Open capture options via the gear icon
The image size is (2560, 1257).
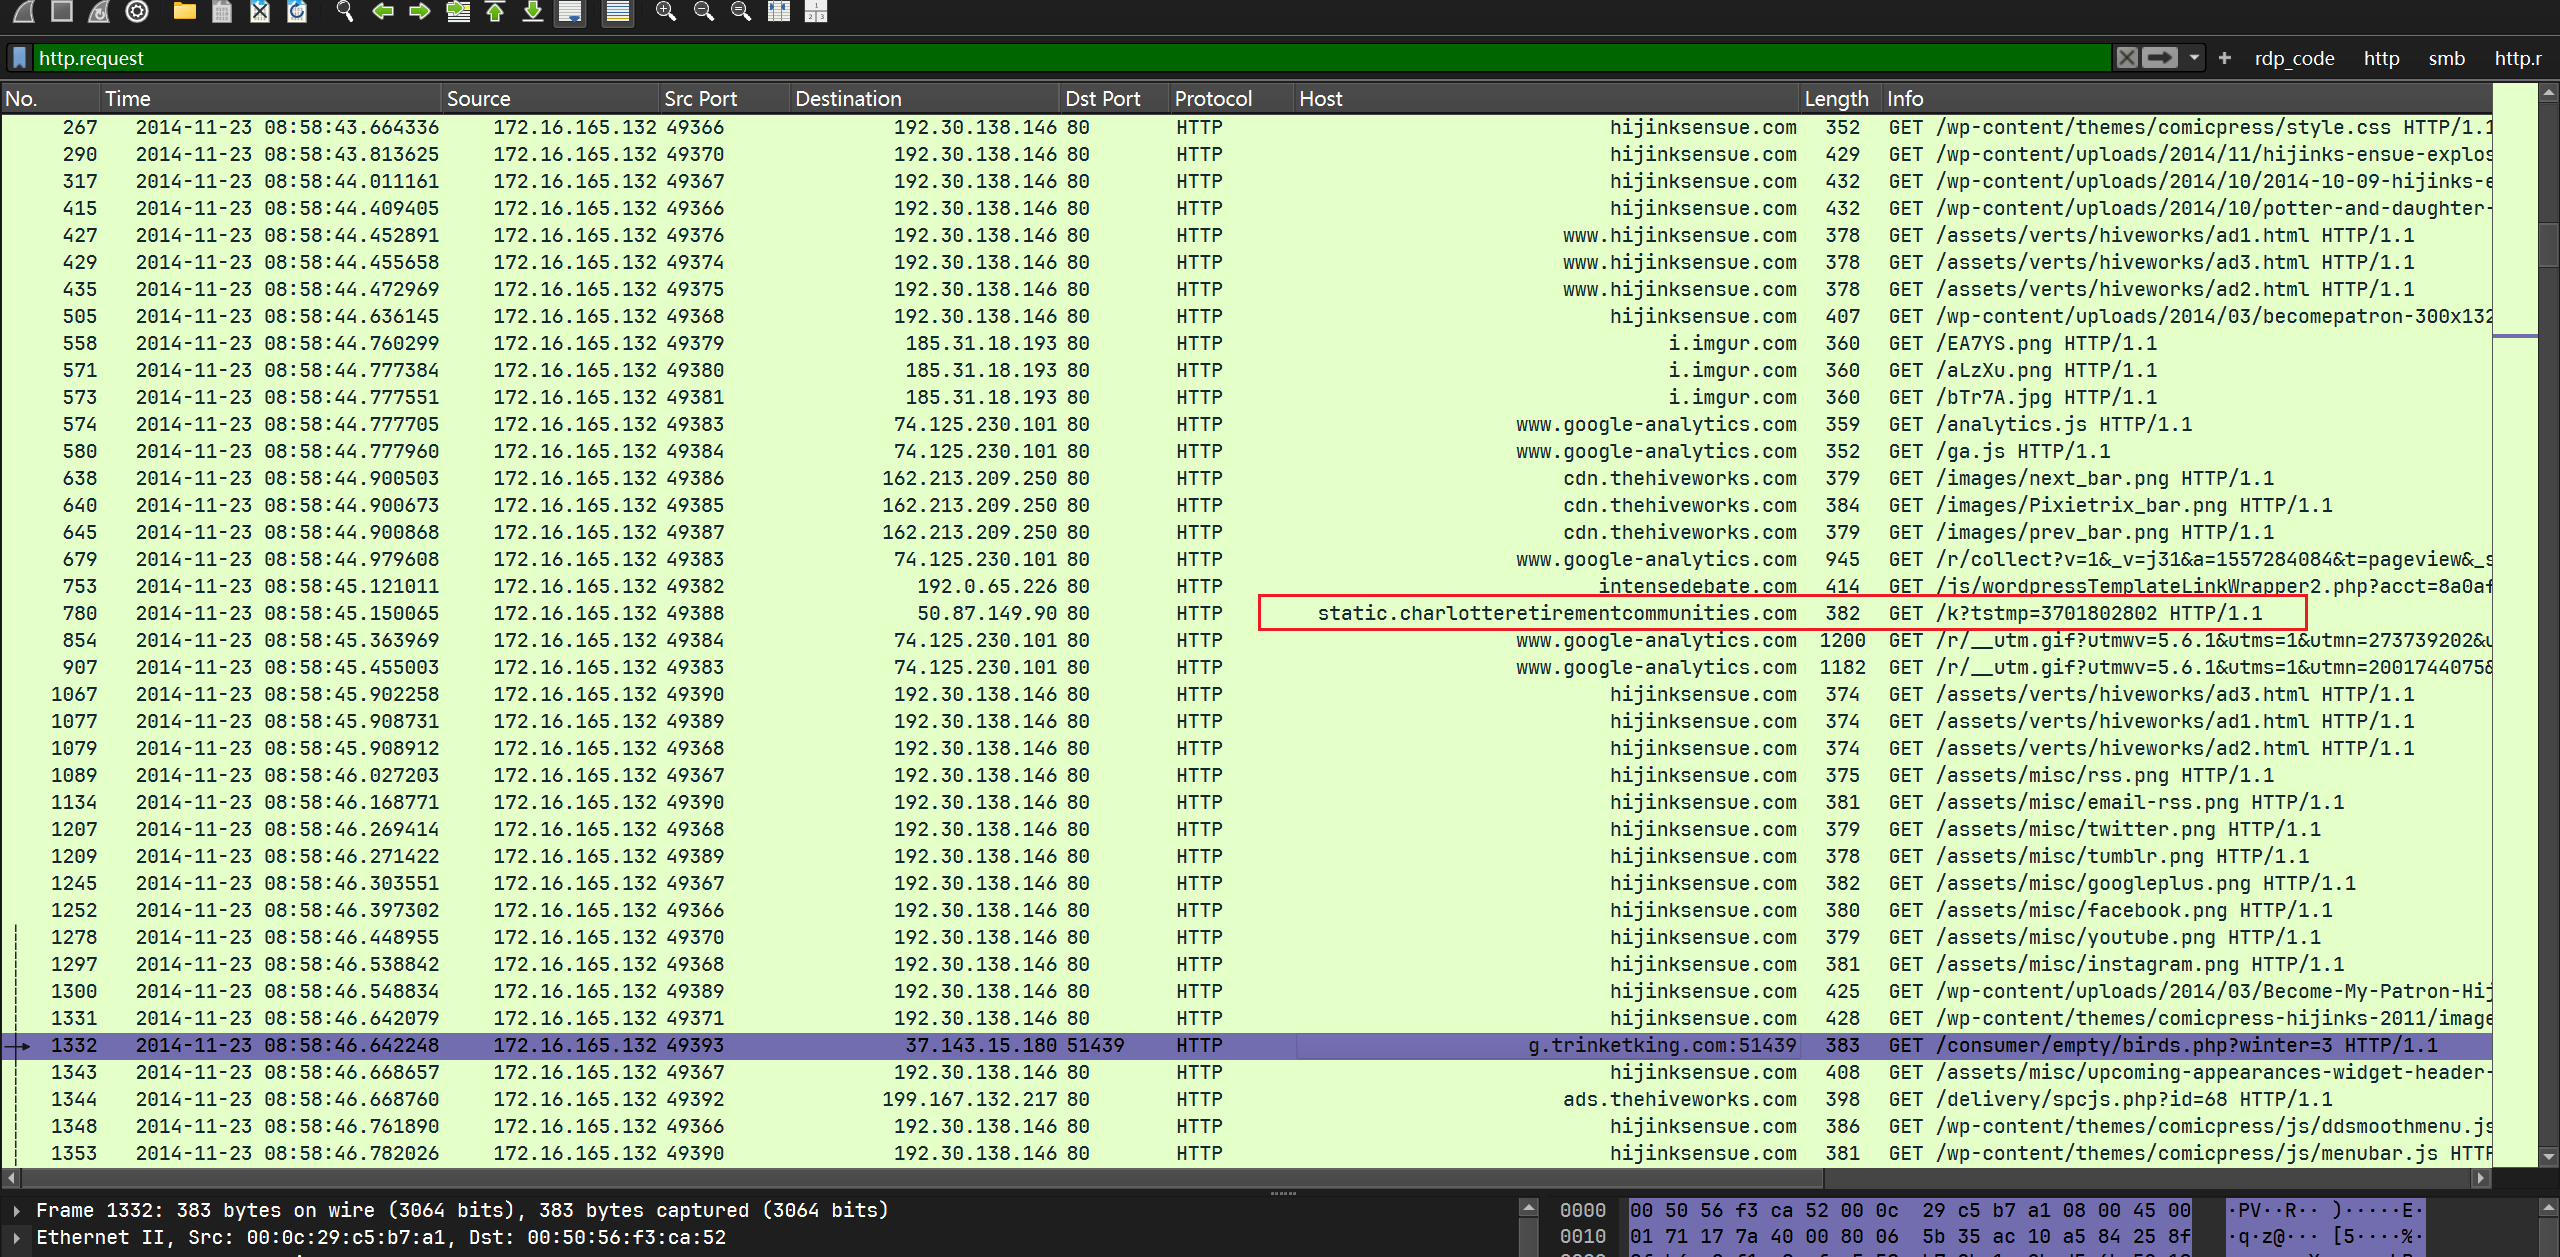tap(137, 11)
